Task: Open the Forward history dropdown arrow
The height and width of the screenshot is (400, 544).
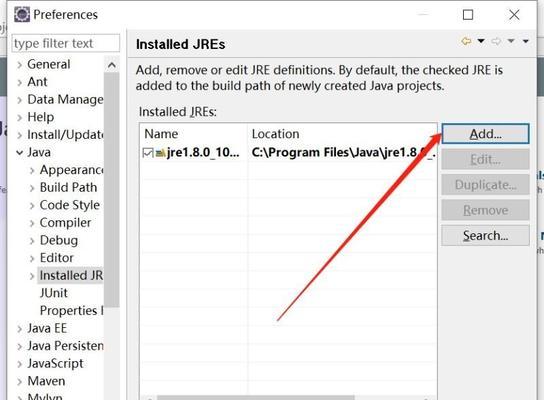Action: coord(511,41)
